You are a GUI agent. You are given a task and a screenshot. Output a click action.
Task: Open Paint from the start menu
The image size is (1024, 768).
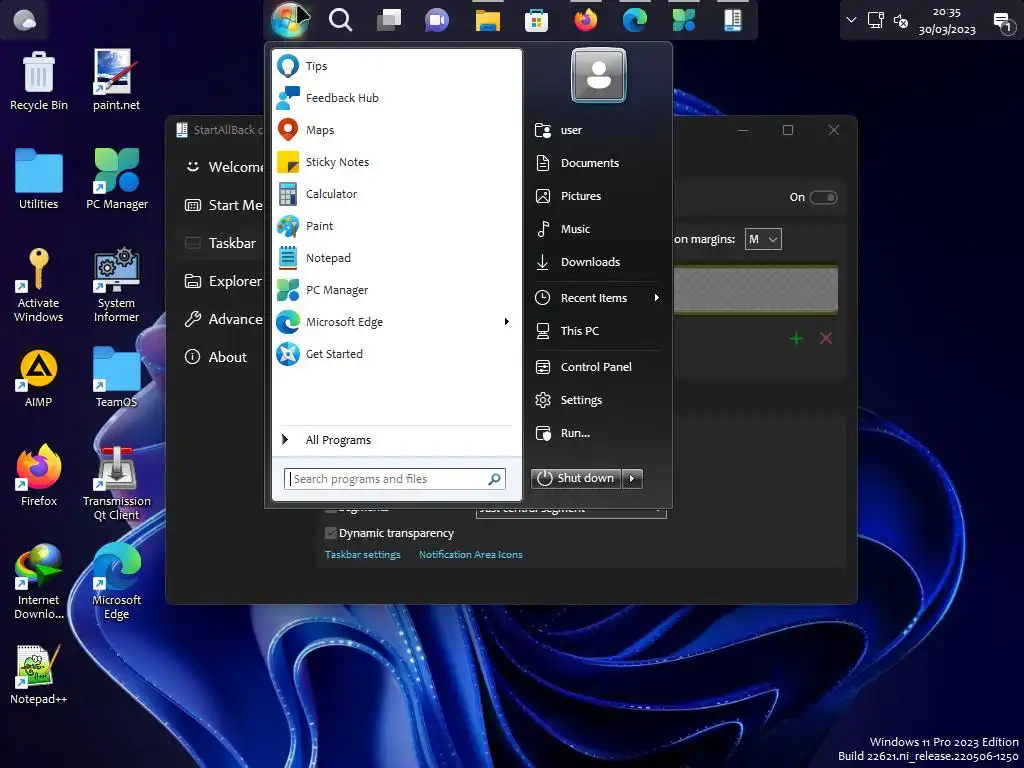coord(397,226)
